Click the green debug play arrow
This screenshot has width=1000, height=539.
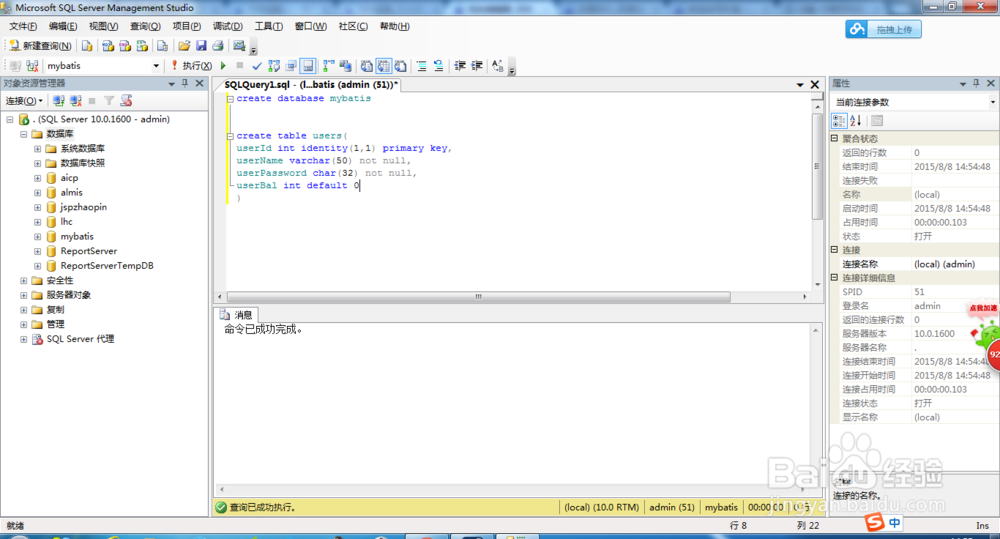click(x=223, y=66)
